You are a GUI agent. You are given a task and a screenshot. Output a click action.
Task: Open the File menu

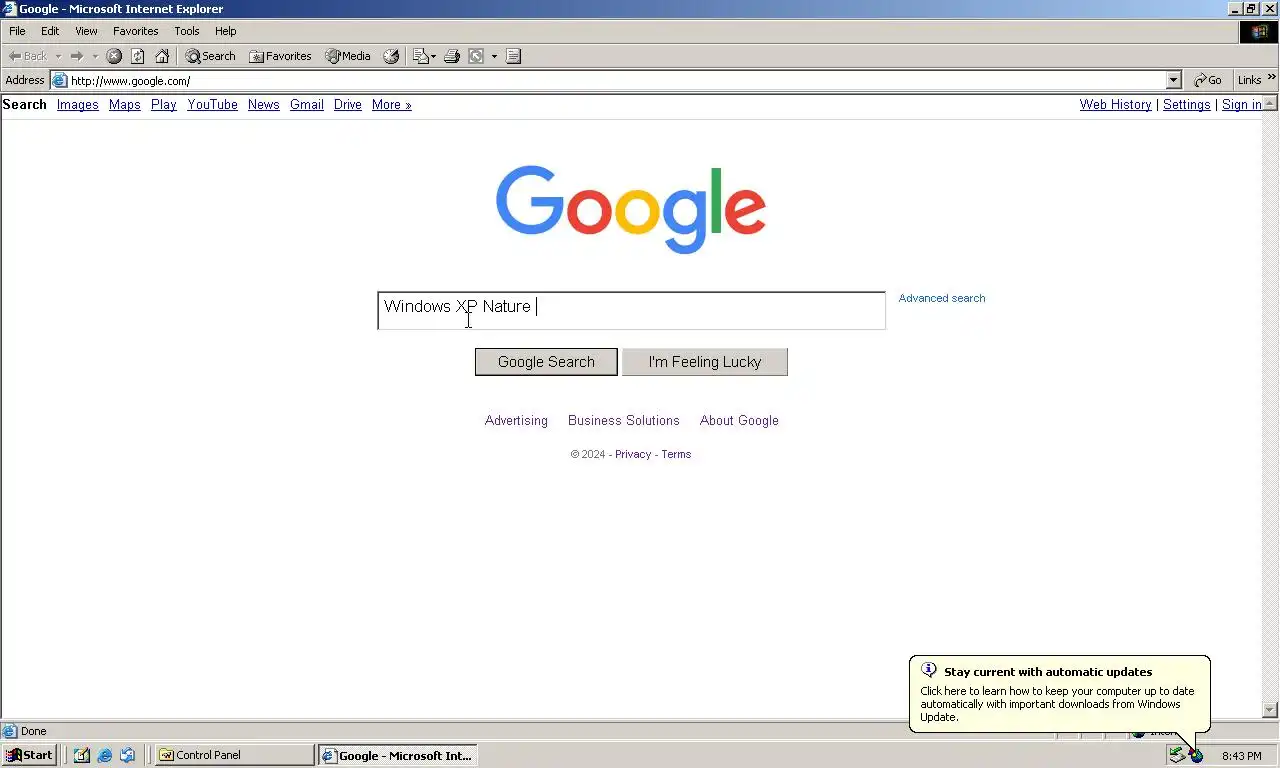tap(17, 31)
